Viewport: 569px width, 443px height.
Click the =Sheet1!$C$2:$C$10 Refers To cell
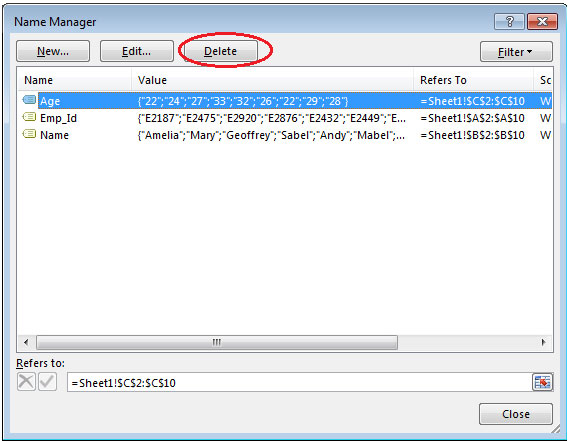pos(472,101)
